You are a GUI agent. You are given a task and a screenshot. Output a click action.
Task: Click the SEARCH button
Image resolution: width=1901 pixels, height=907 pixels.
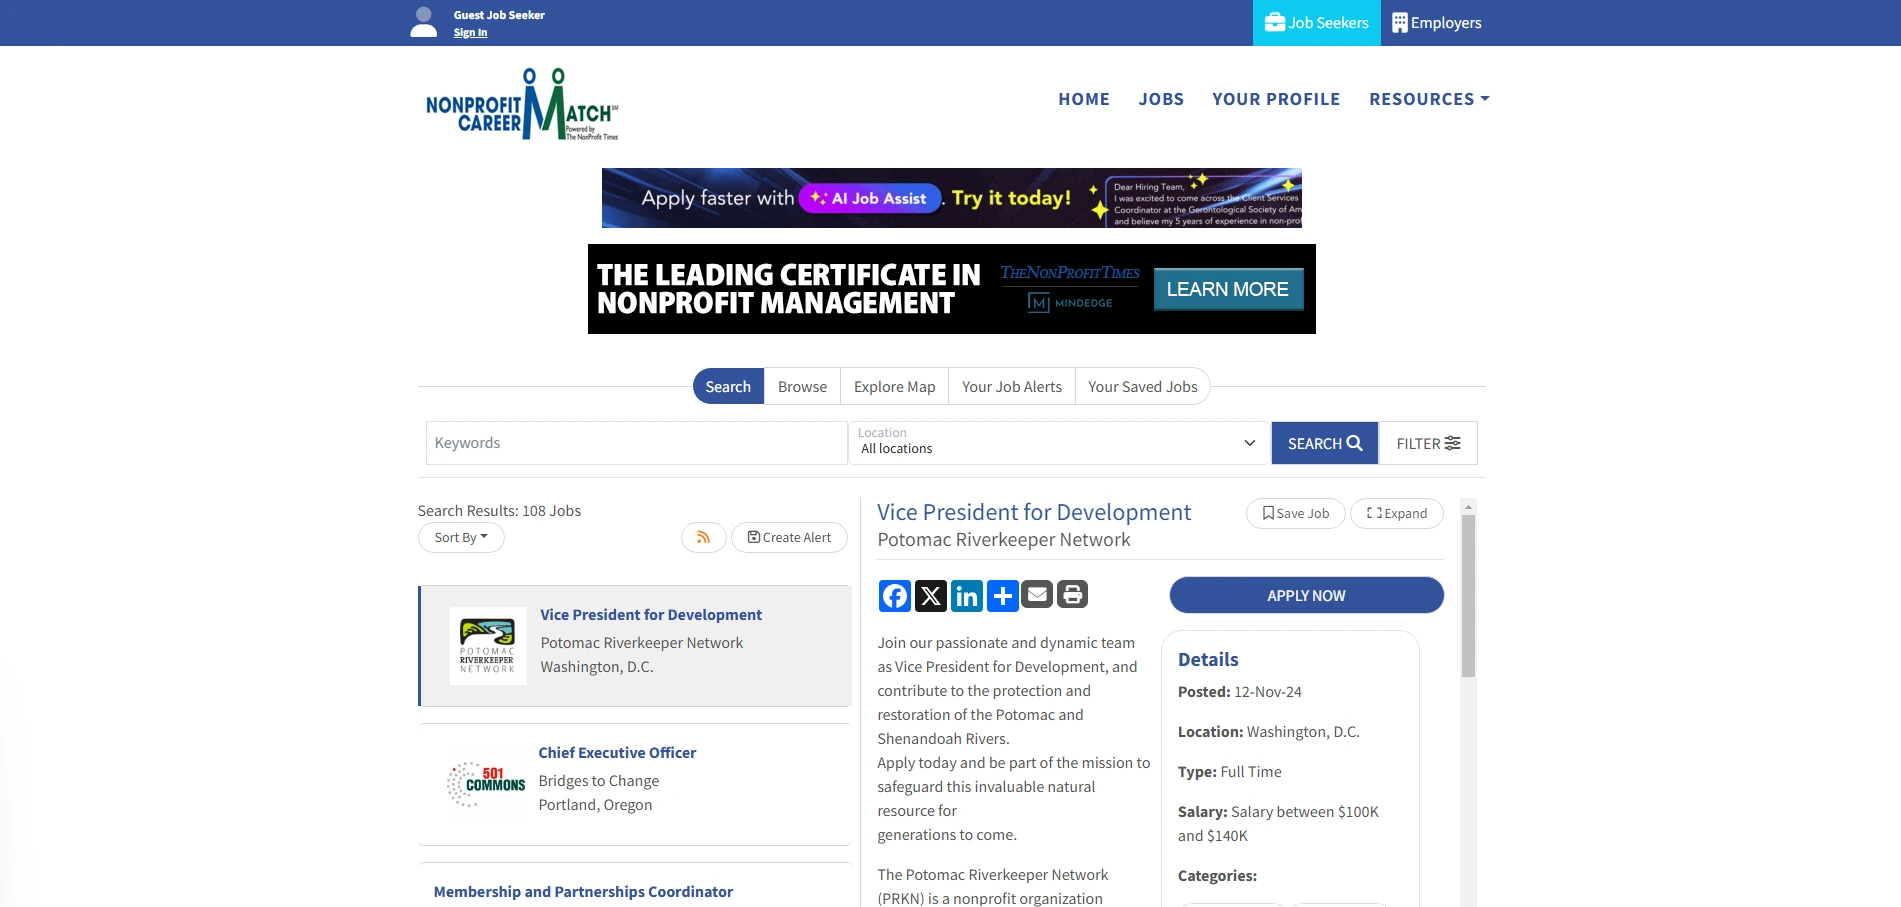coord(1324,443)
